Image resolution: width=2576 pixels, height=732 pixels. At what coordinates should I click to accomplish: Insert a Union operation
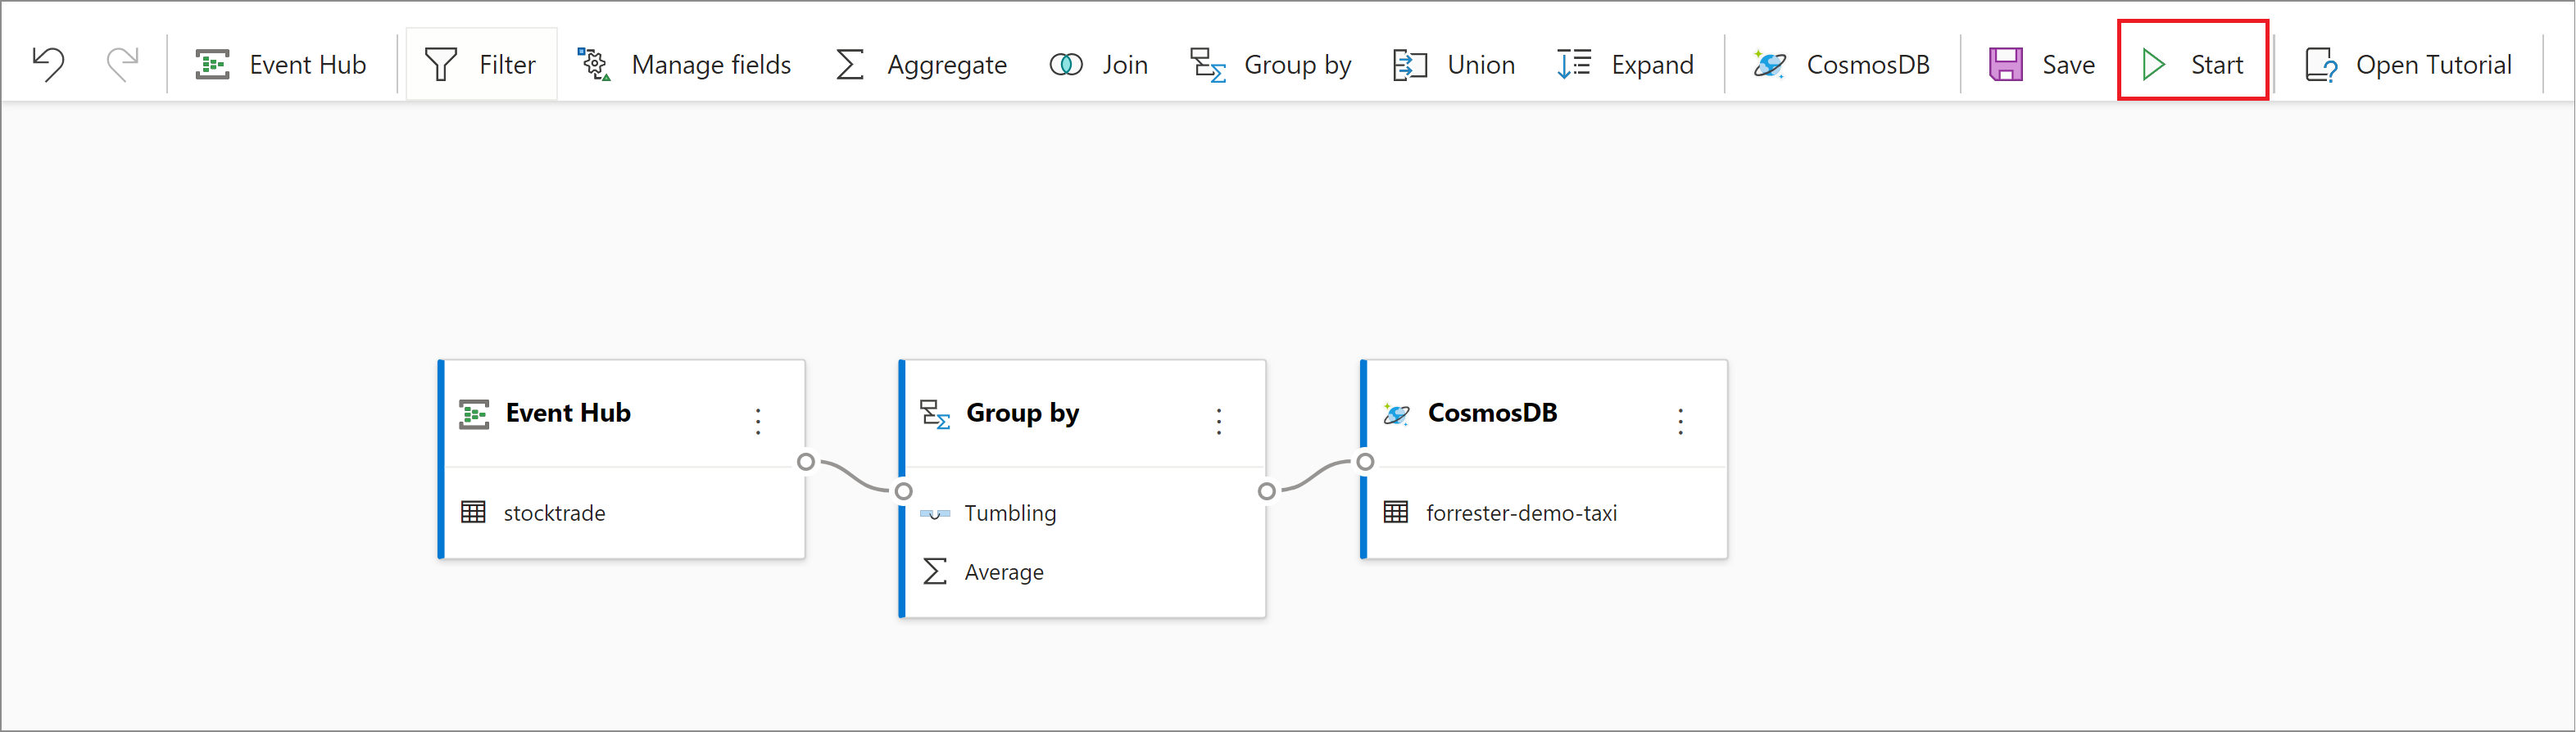pyautogui.click(x=1454, y=65)
